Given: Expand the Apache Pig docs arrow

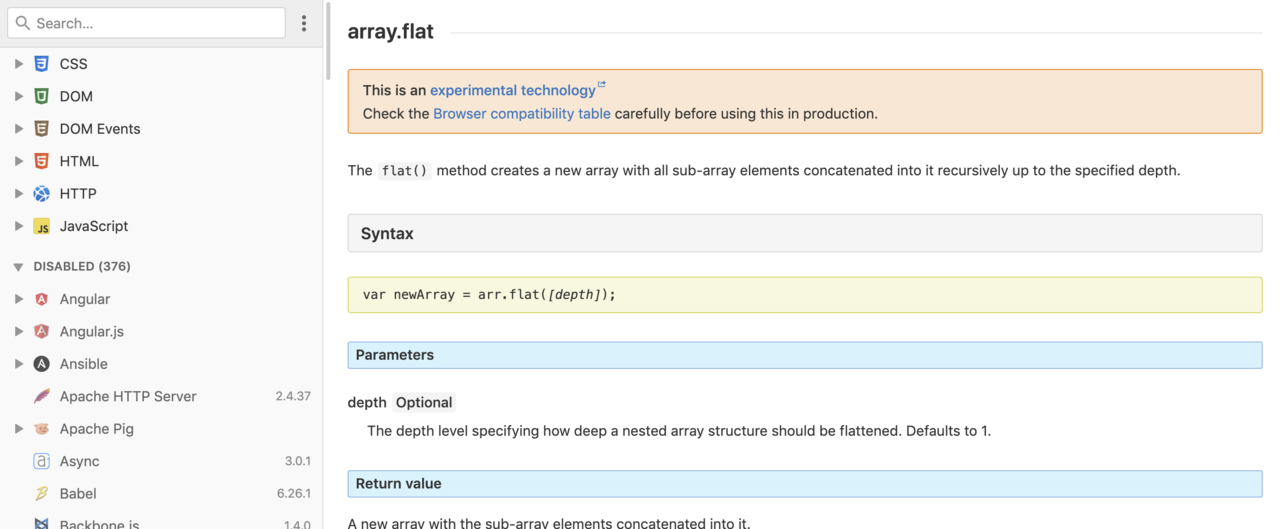Looking at the screenshot, I should (18, 429).
